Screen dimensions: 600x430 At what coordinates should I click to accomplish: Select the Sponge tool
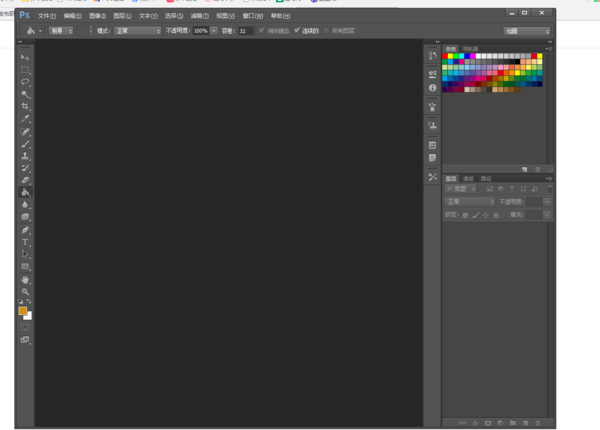click(x=25, y=217)
